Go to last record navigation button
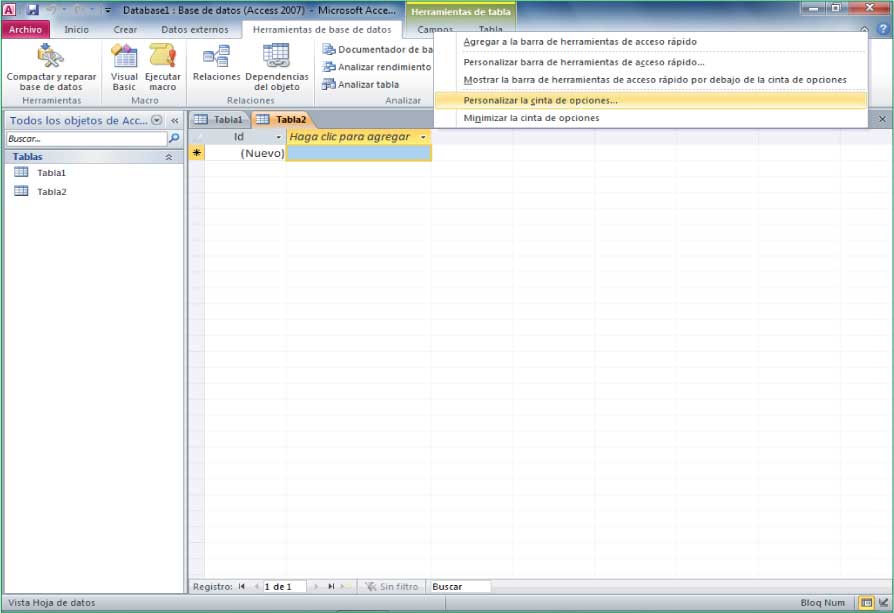 [x=331, y=586]
